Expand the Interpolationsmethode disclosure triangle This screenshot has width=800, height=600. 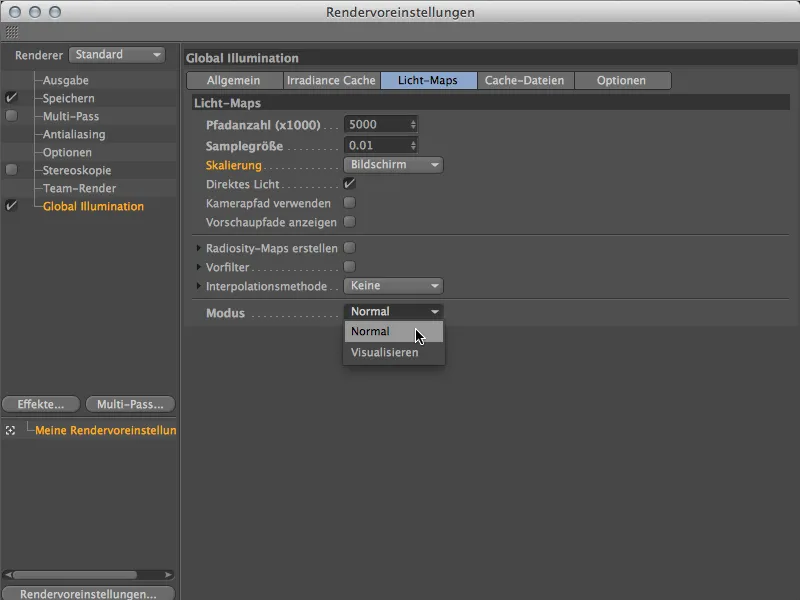(198, 286)
